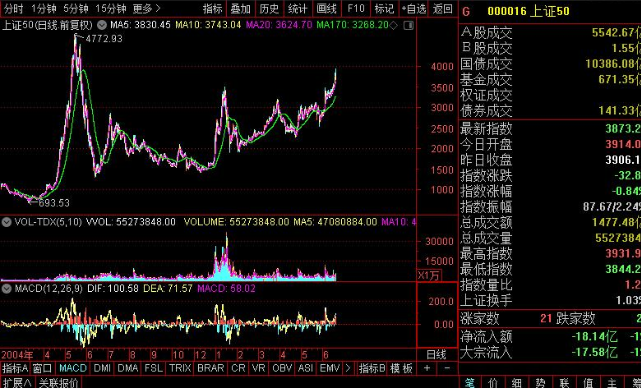641x390 pixels.
Task: Select TRIX indicator tab
Action: 180,368
